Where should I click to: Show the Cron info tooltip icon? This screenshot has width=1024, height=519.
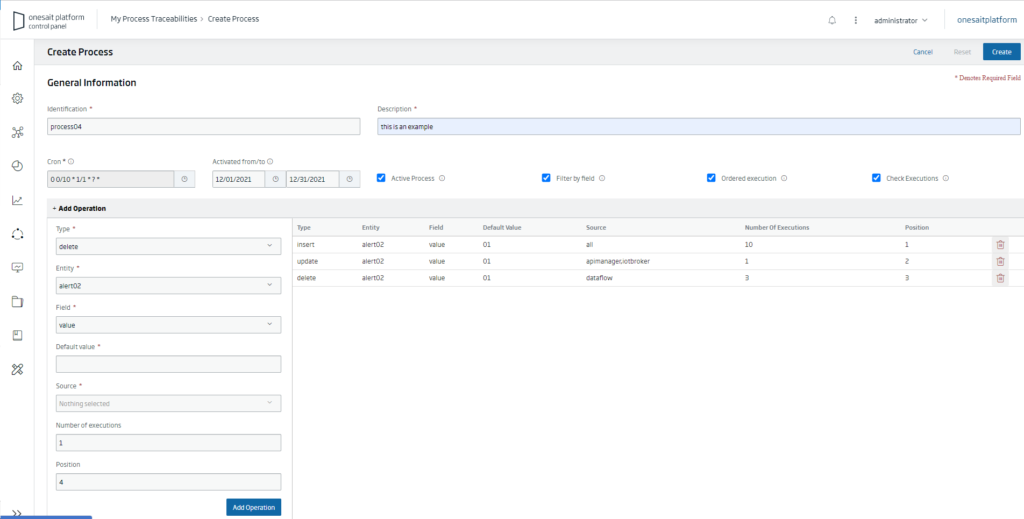pyautogui.click(x=71, y=161)
